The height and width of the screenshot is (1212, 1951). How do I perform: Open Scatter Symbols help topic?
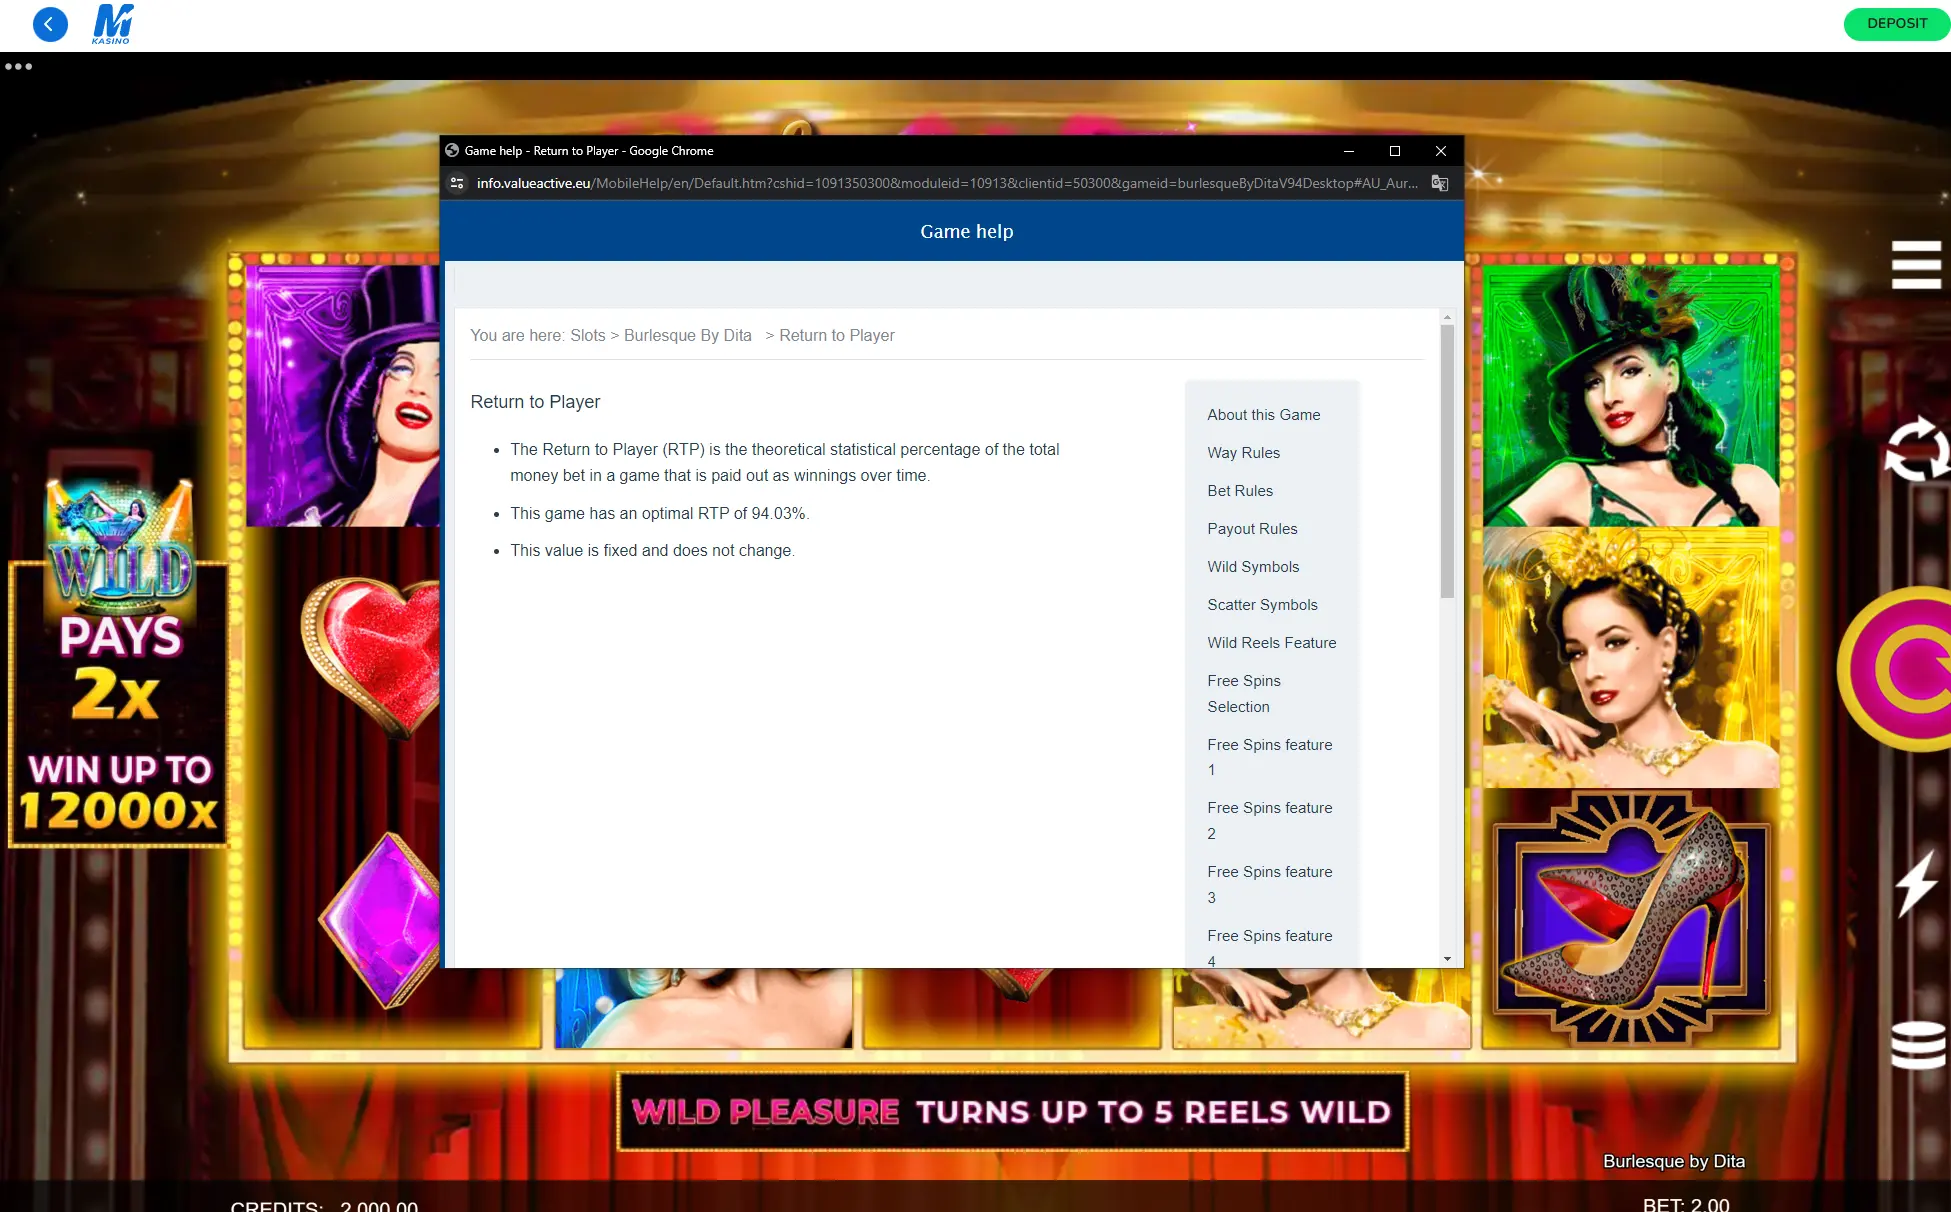(x=1262, y=605)
